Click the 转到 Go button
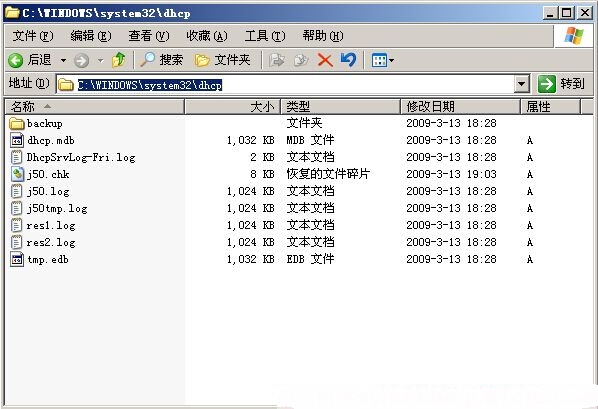 pos(561,84)
